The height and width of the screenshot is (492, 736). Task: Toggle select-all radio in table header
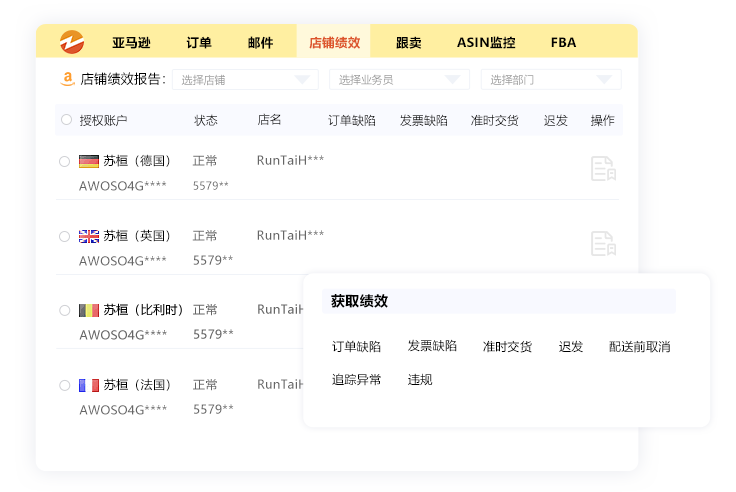point(66,120)
